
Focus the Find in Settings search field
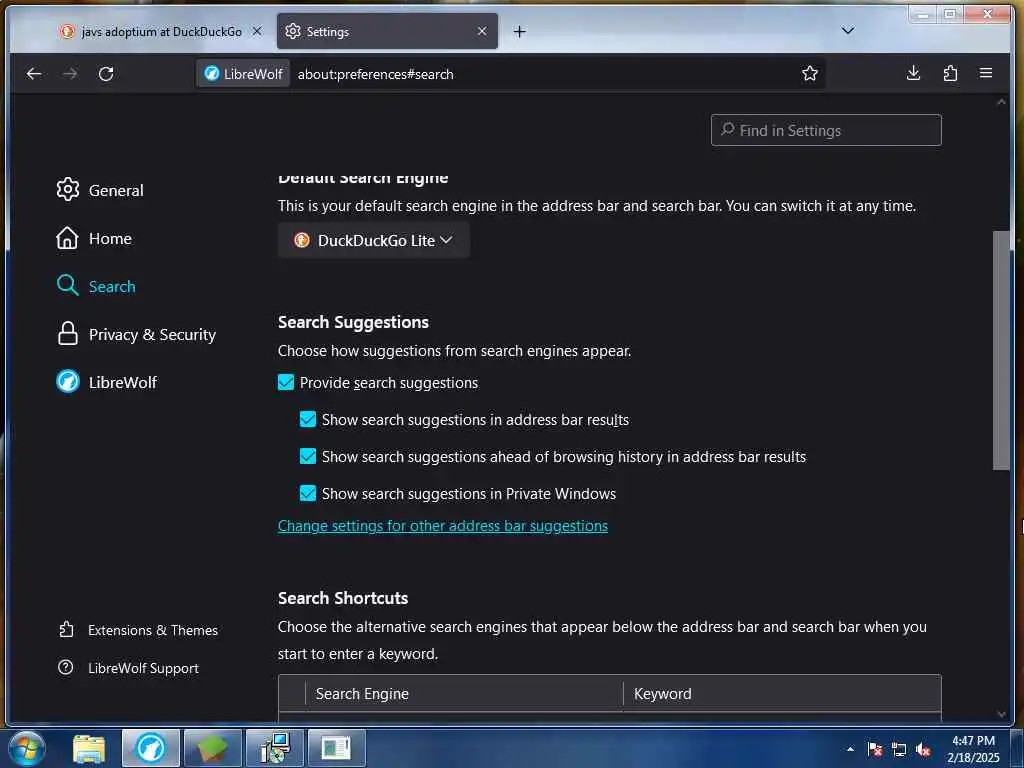click(x=826, y=130)
